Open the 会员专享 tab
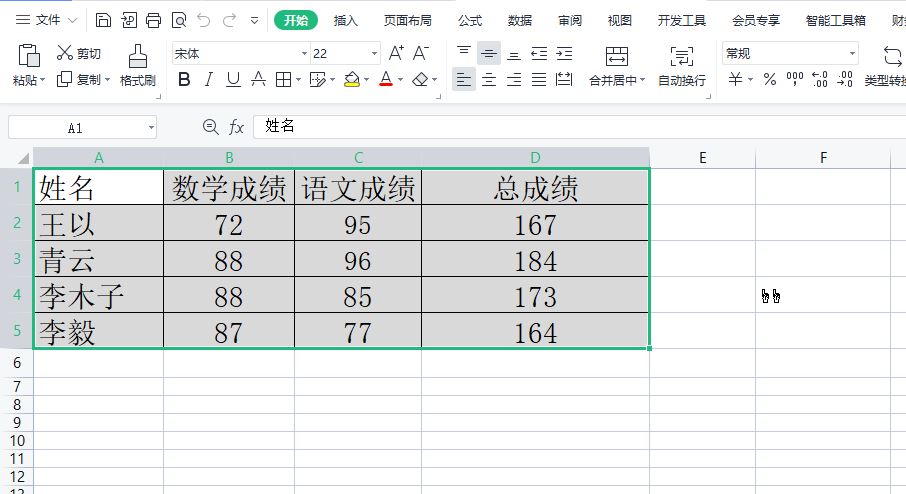This screenshot has height=494, width=906. point(756,20)
